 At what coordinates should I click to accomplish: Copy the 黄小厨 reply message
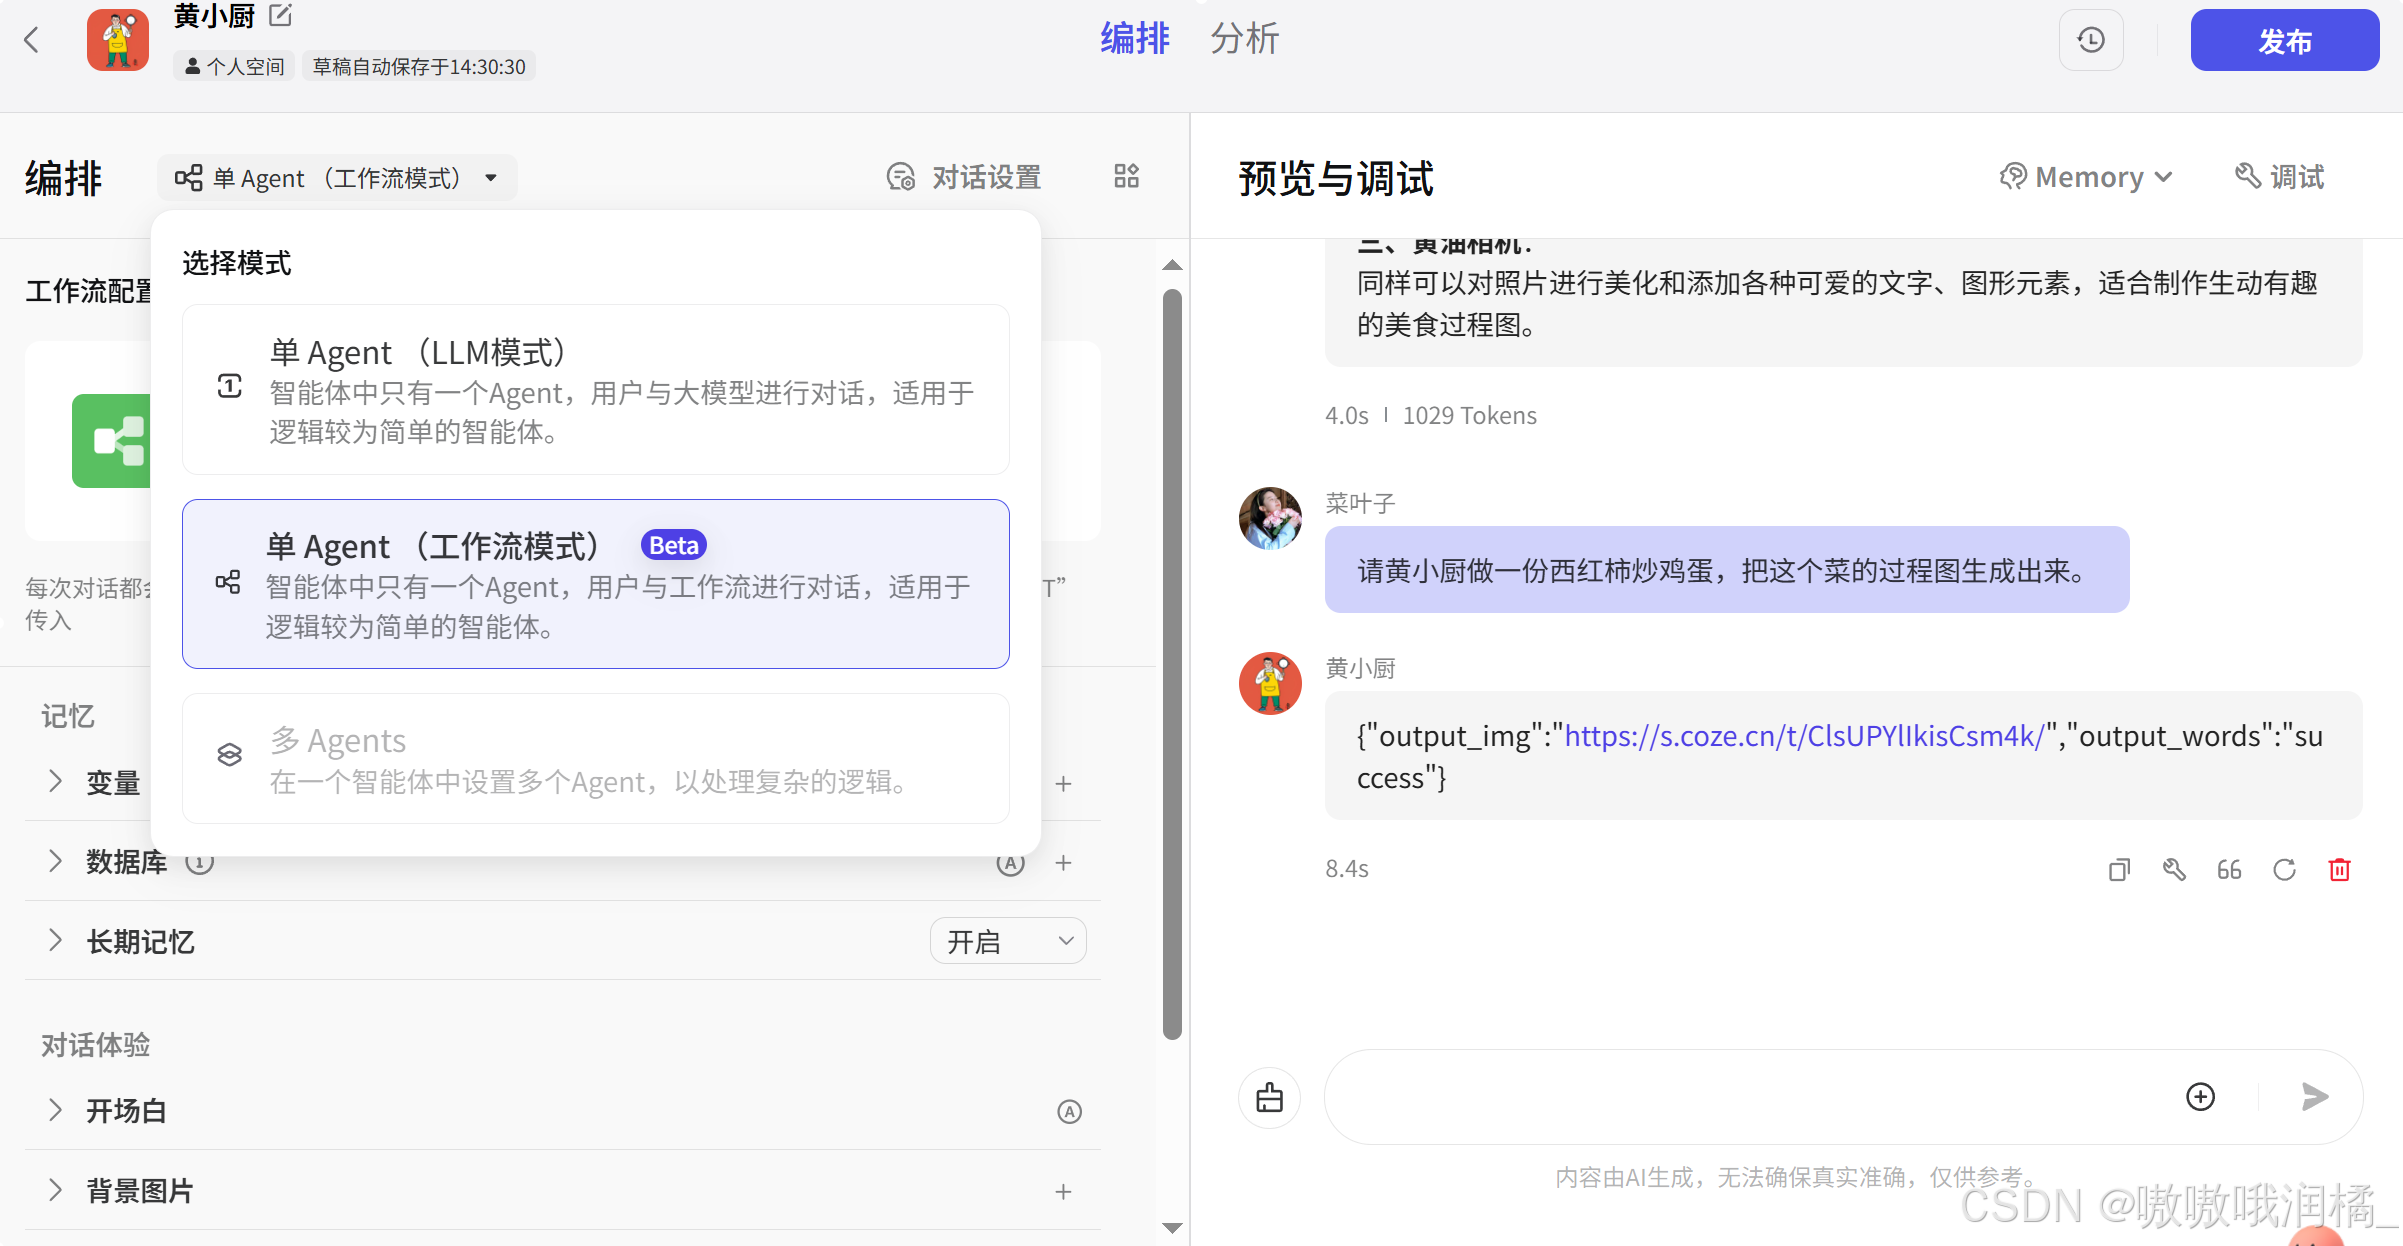pyautogui.click(x=2119, y=870)
